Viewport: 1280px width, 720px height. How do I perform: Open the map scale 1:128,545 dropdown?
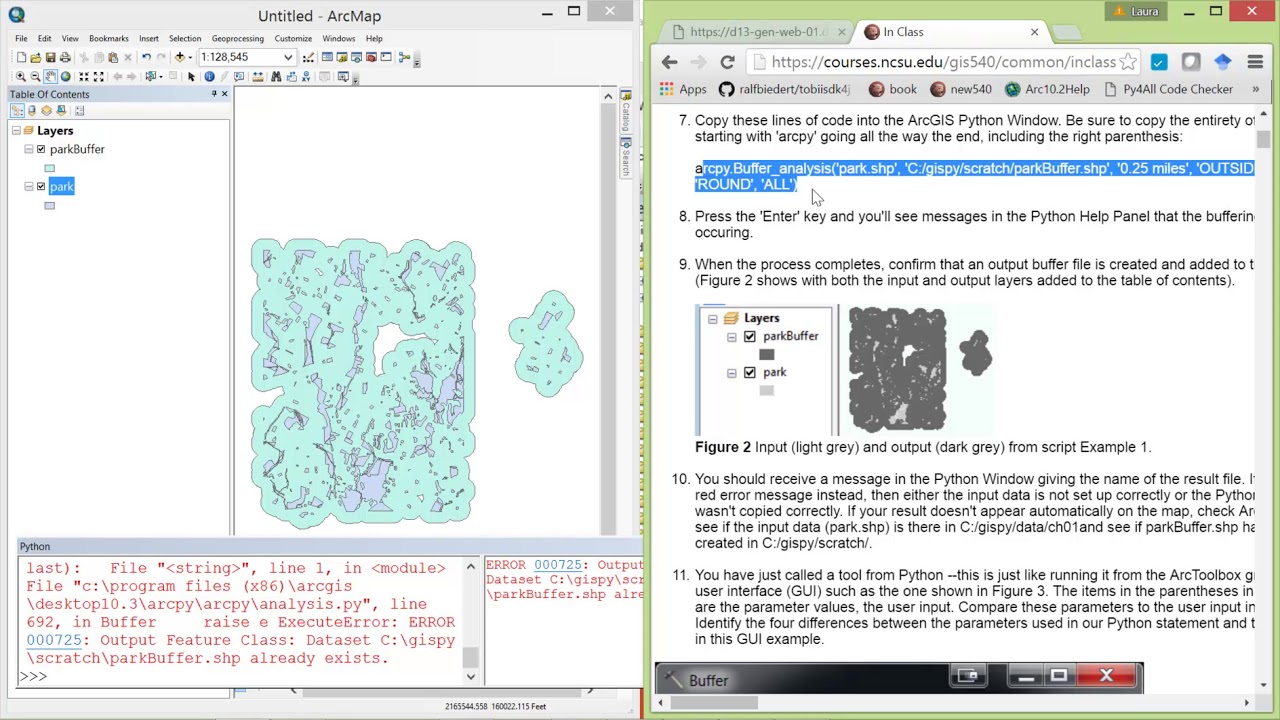tap(288, 57)
